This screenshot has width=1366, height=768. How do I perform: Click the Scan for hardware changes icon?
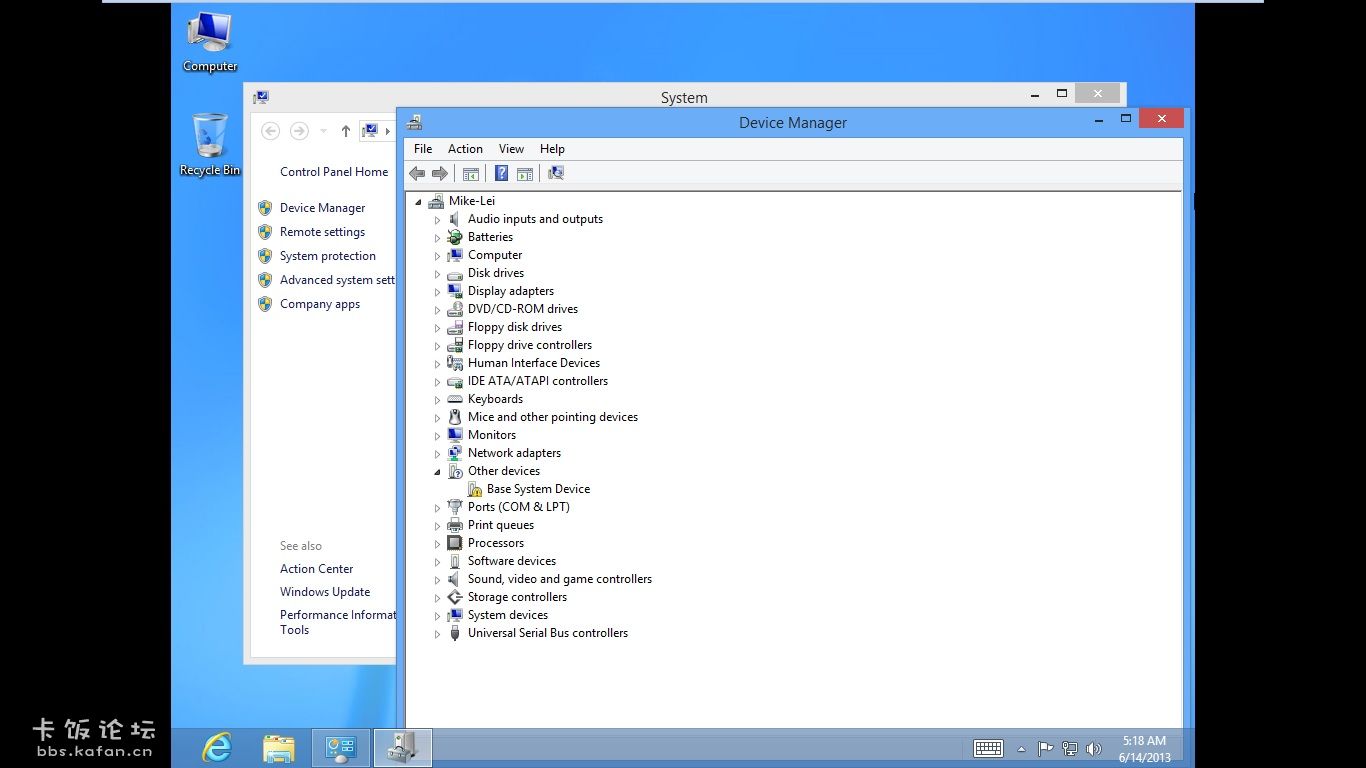pos(556,173)
